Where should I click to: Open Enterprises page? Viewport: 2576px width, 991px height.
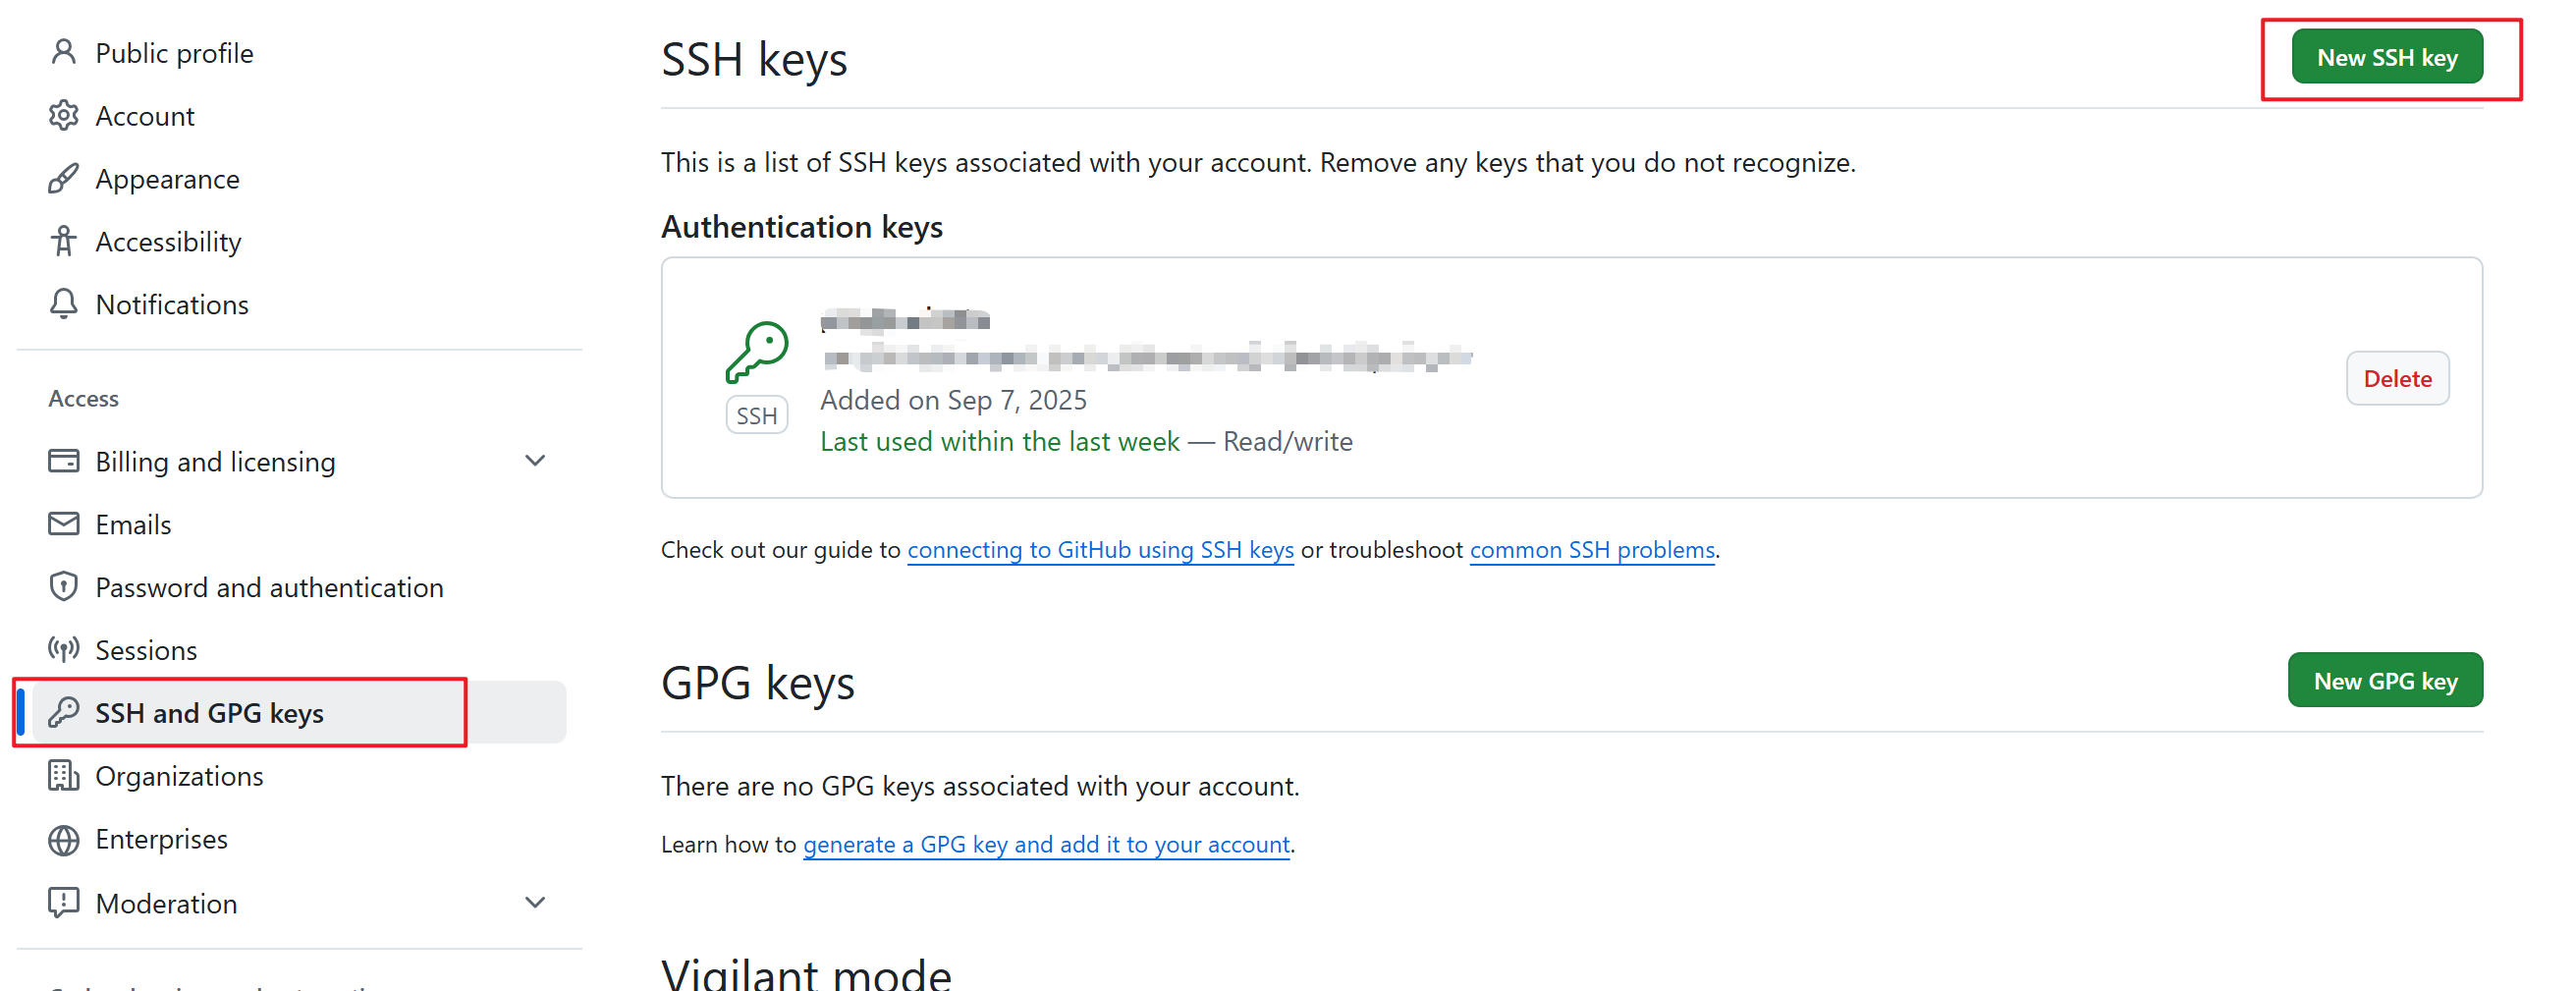tap(161, 839)
